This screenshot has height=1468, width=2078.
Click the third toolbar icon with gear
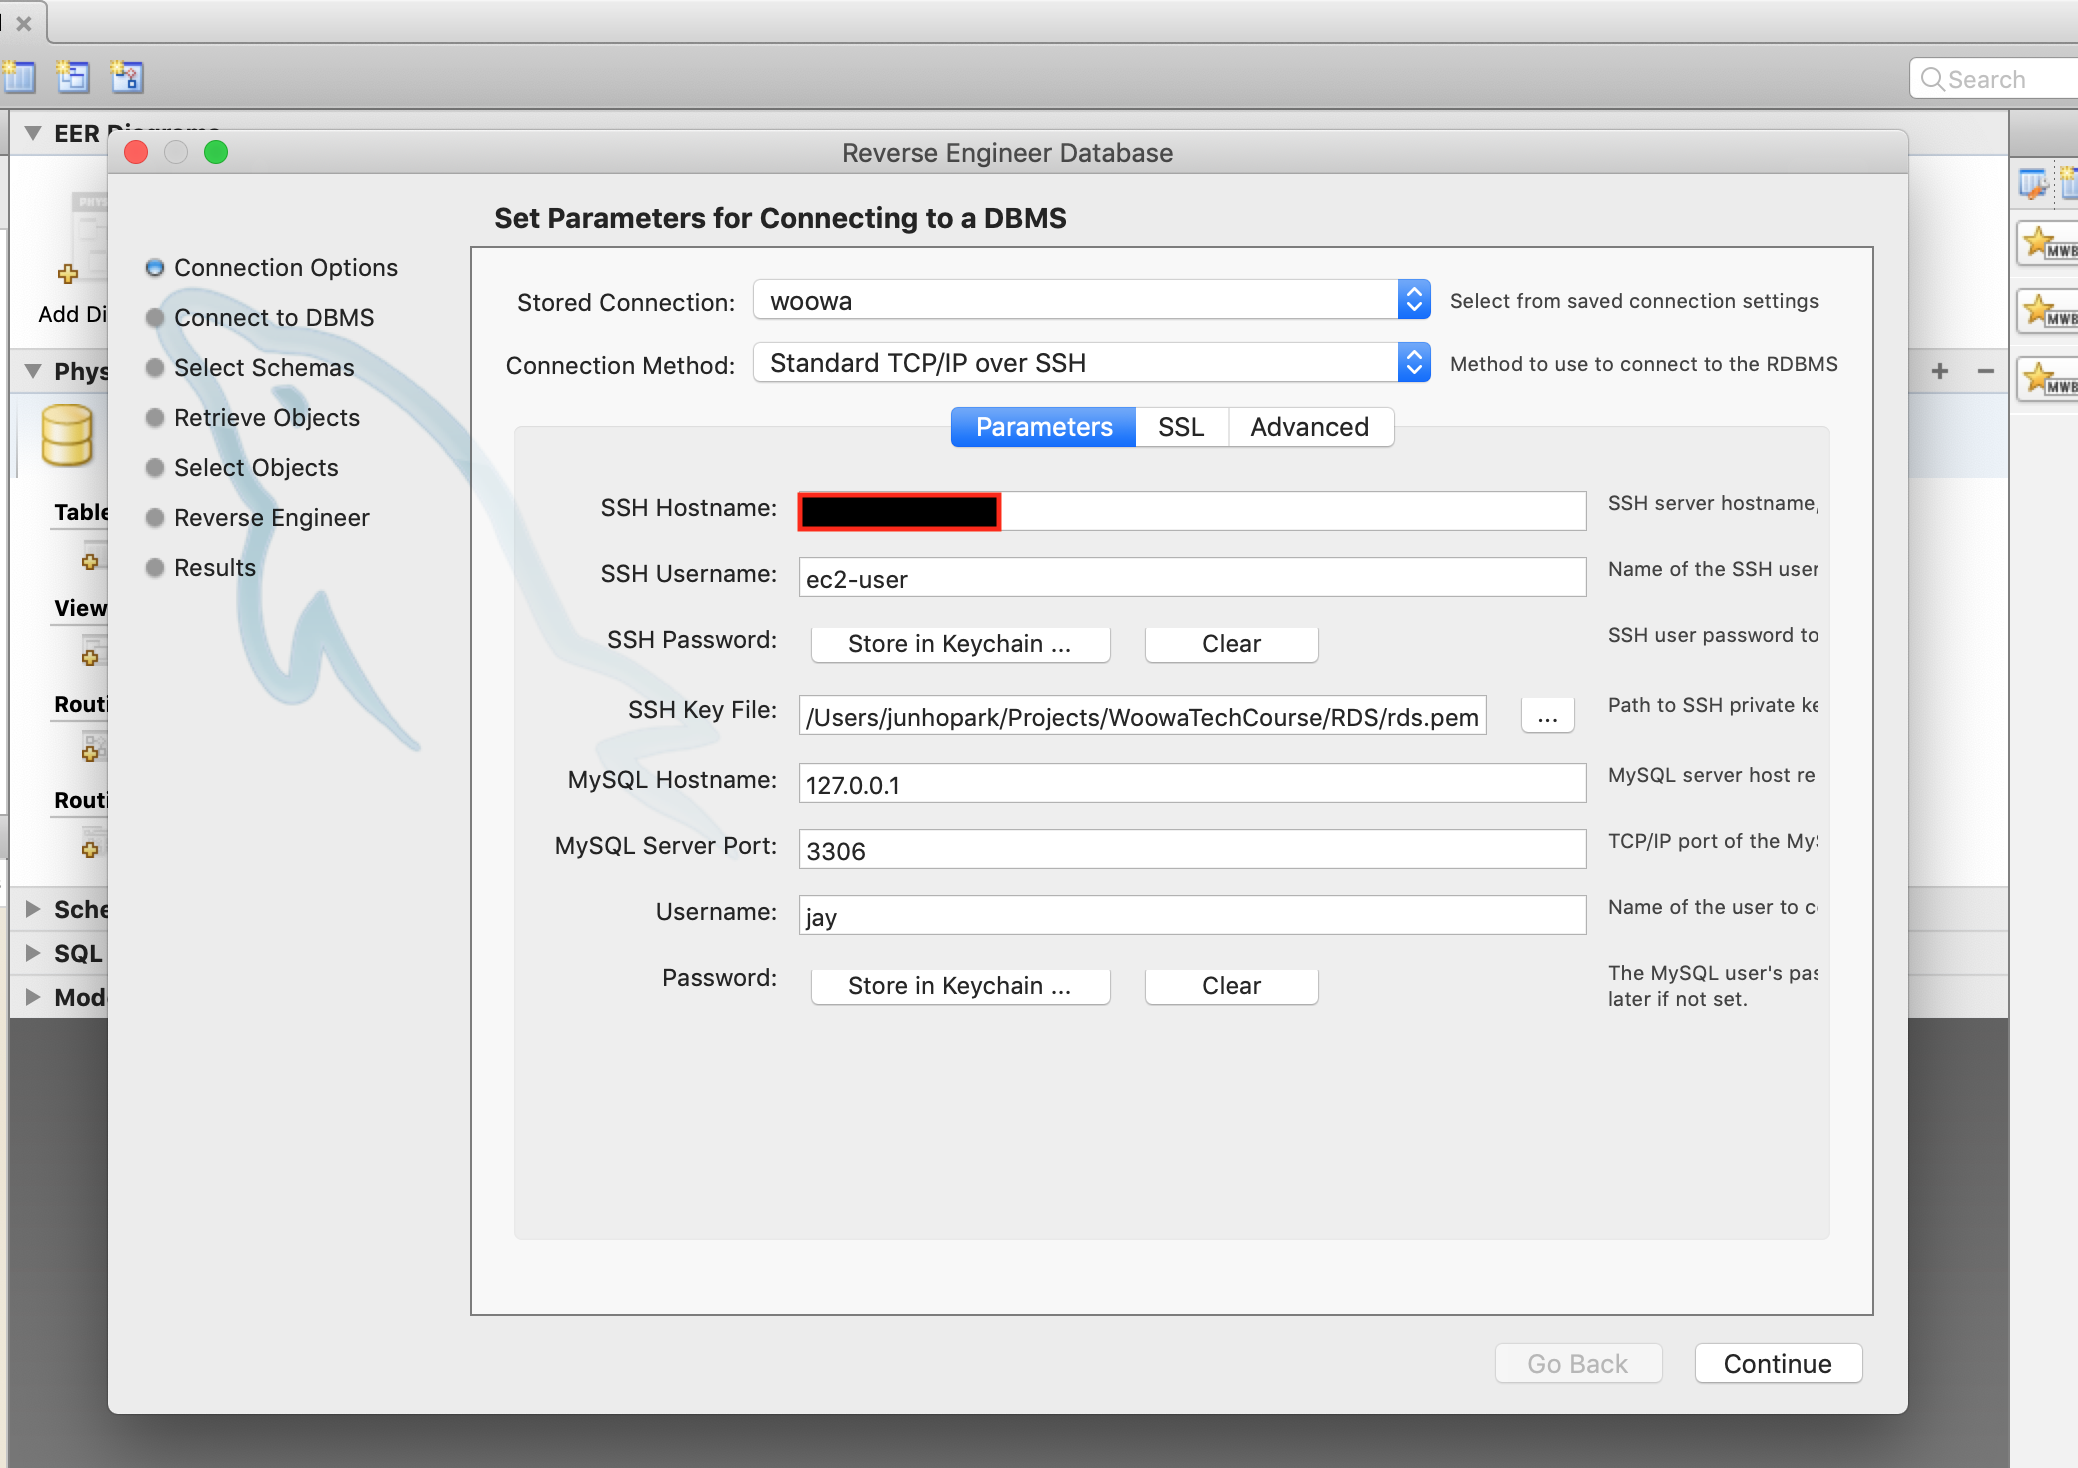(x=127, y=76)
